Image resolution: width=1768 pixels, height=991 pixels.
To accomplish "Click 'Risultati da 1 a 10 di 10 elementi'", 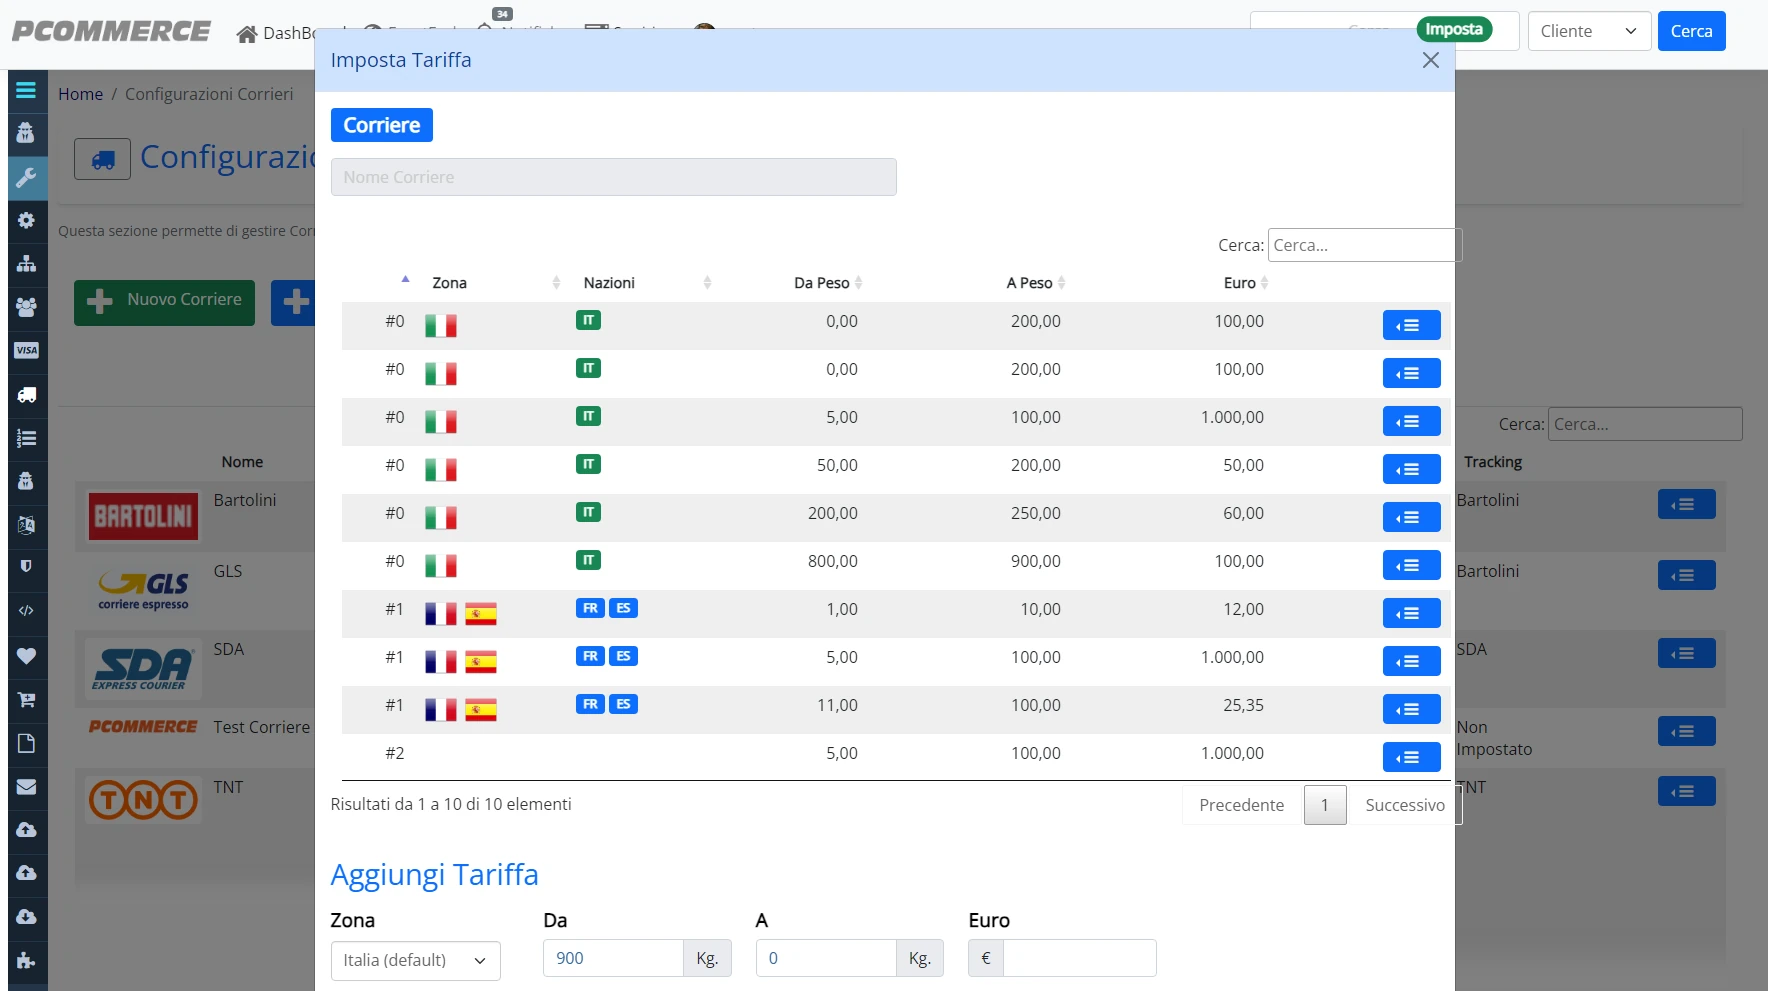I will click(451, 804).
